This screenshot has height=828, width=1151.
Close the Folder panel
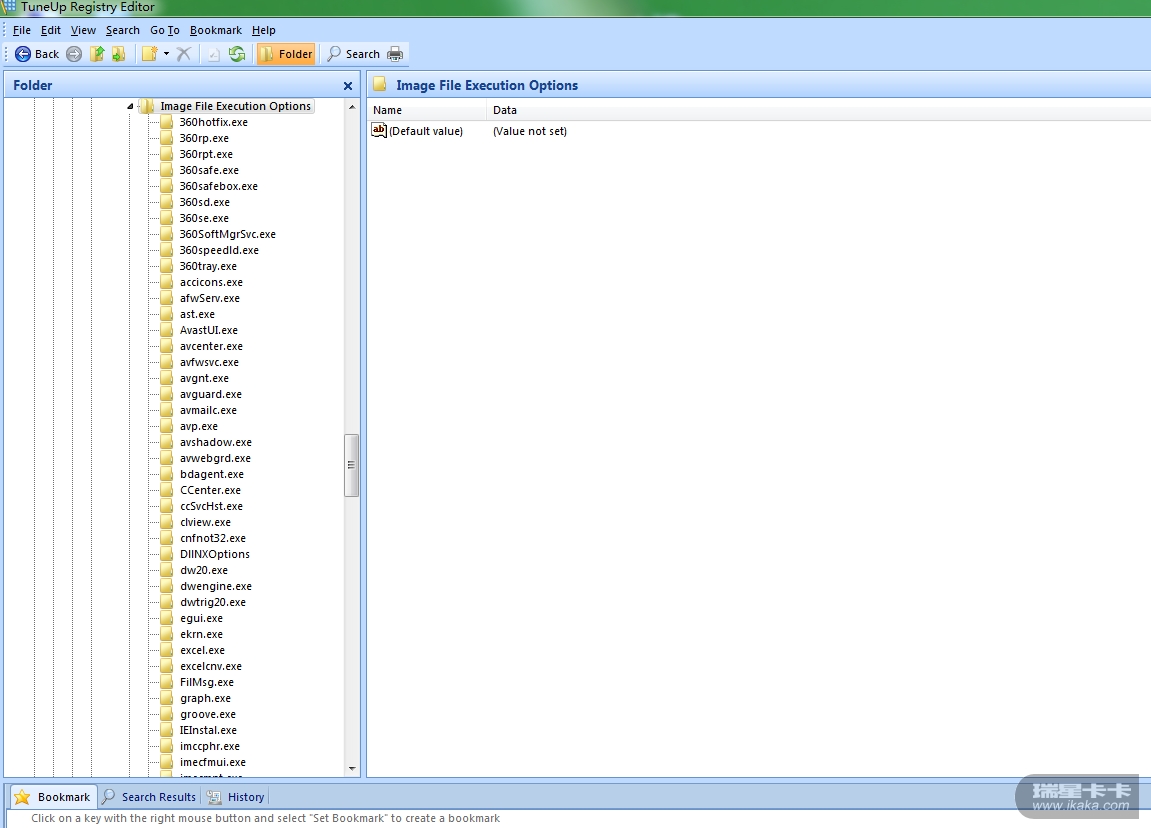tap(348, 86)
